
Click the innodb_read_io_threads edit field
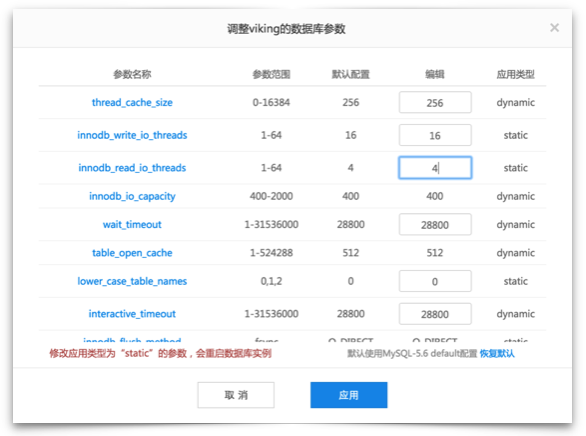435,168
